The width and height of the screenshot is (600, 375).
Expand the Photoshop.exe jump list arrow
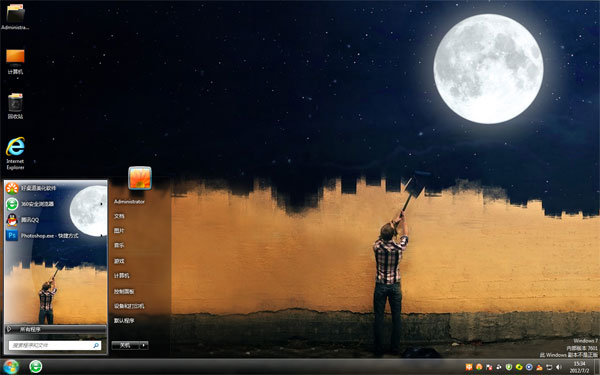101,235
